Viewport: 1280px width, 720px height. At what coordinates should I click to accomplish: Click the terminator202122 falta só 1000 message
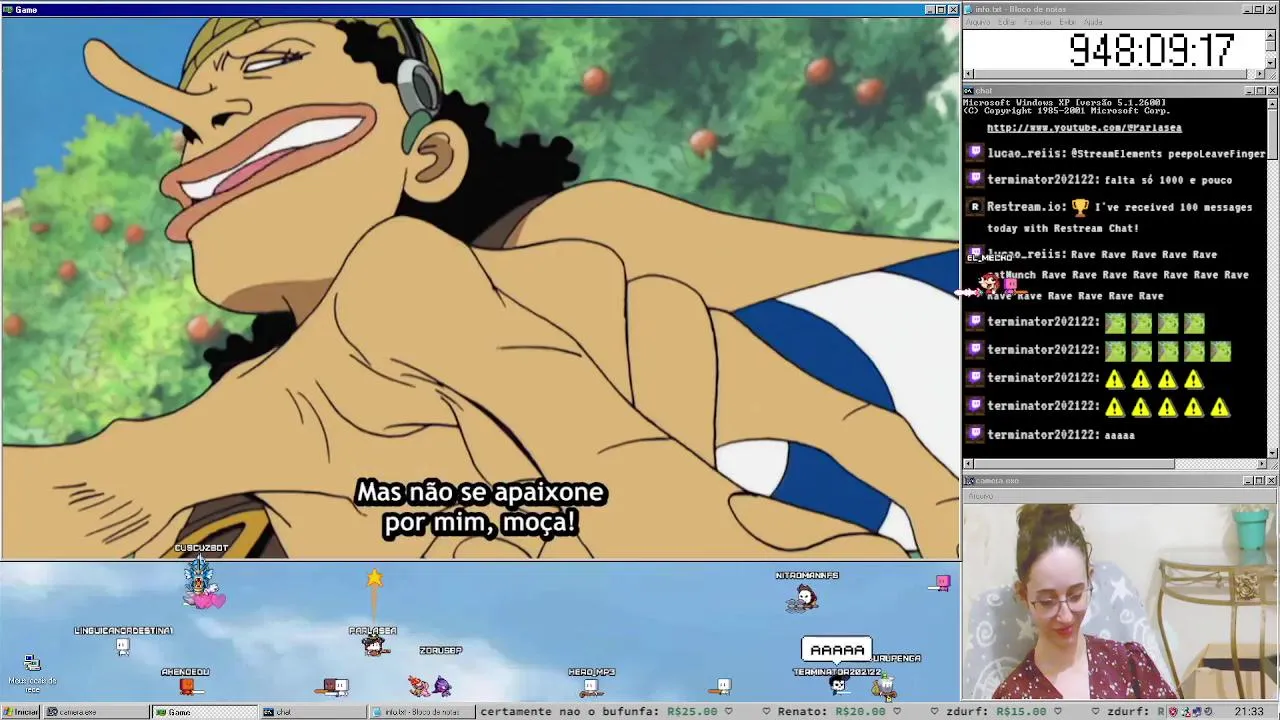[x=1109, y=180]
